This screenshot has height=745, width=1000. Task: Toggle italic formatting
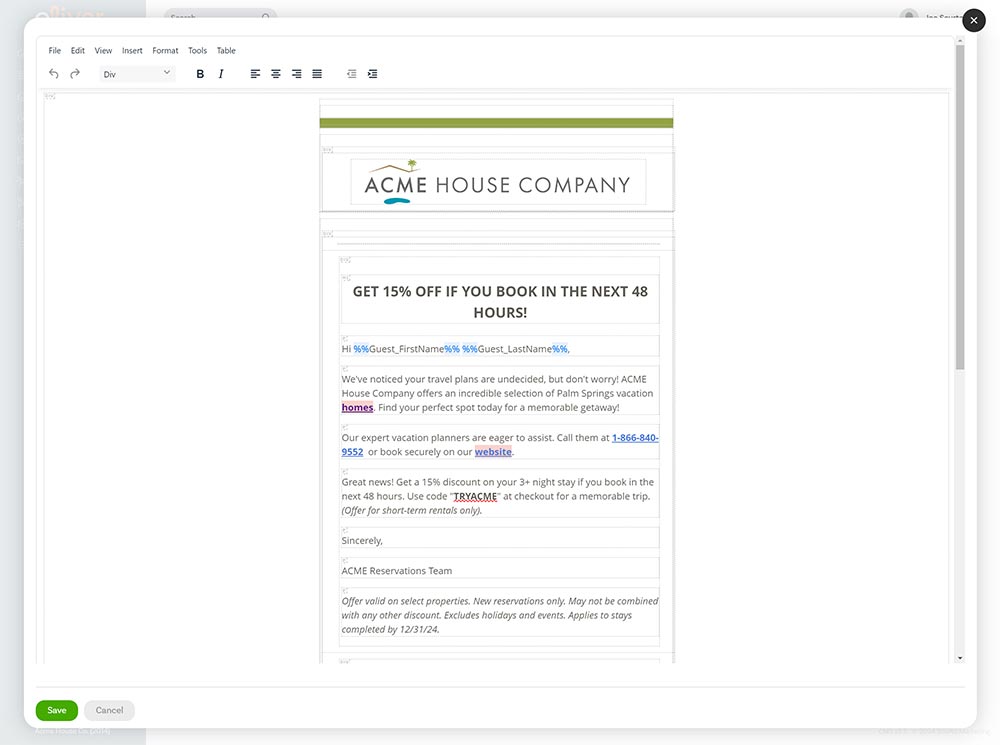pos(220,73)
